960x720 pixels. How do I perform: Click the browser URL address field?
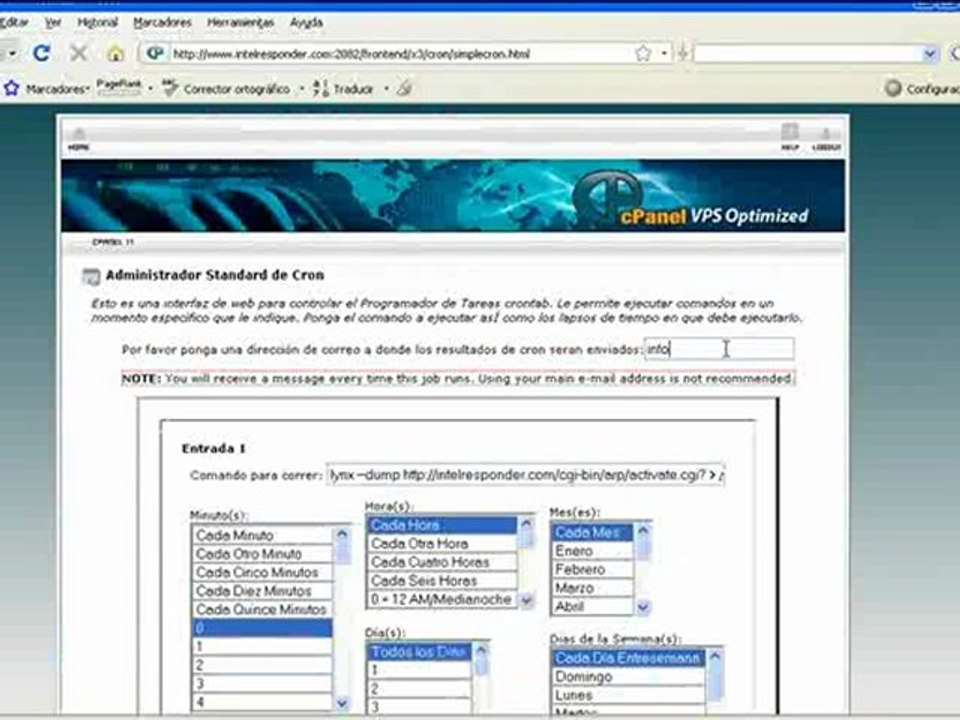(401, 54)
